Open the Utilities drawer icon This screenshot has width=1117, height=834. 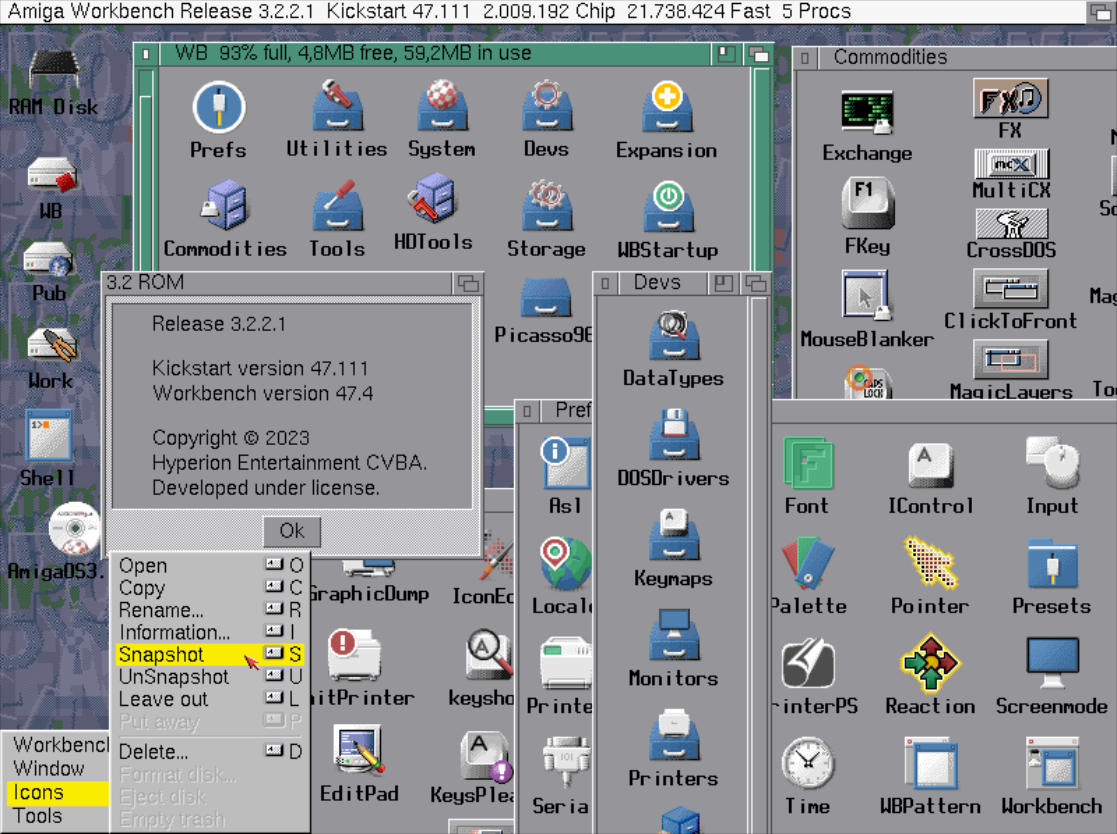(336, 107)
